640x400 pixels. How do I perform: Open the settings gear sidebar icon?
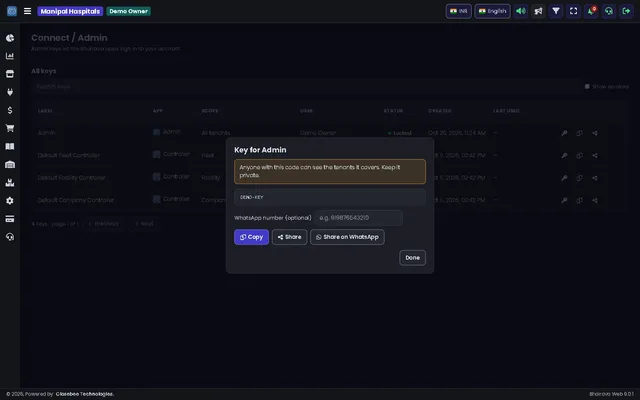[x=10, y=201]
